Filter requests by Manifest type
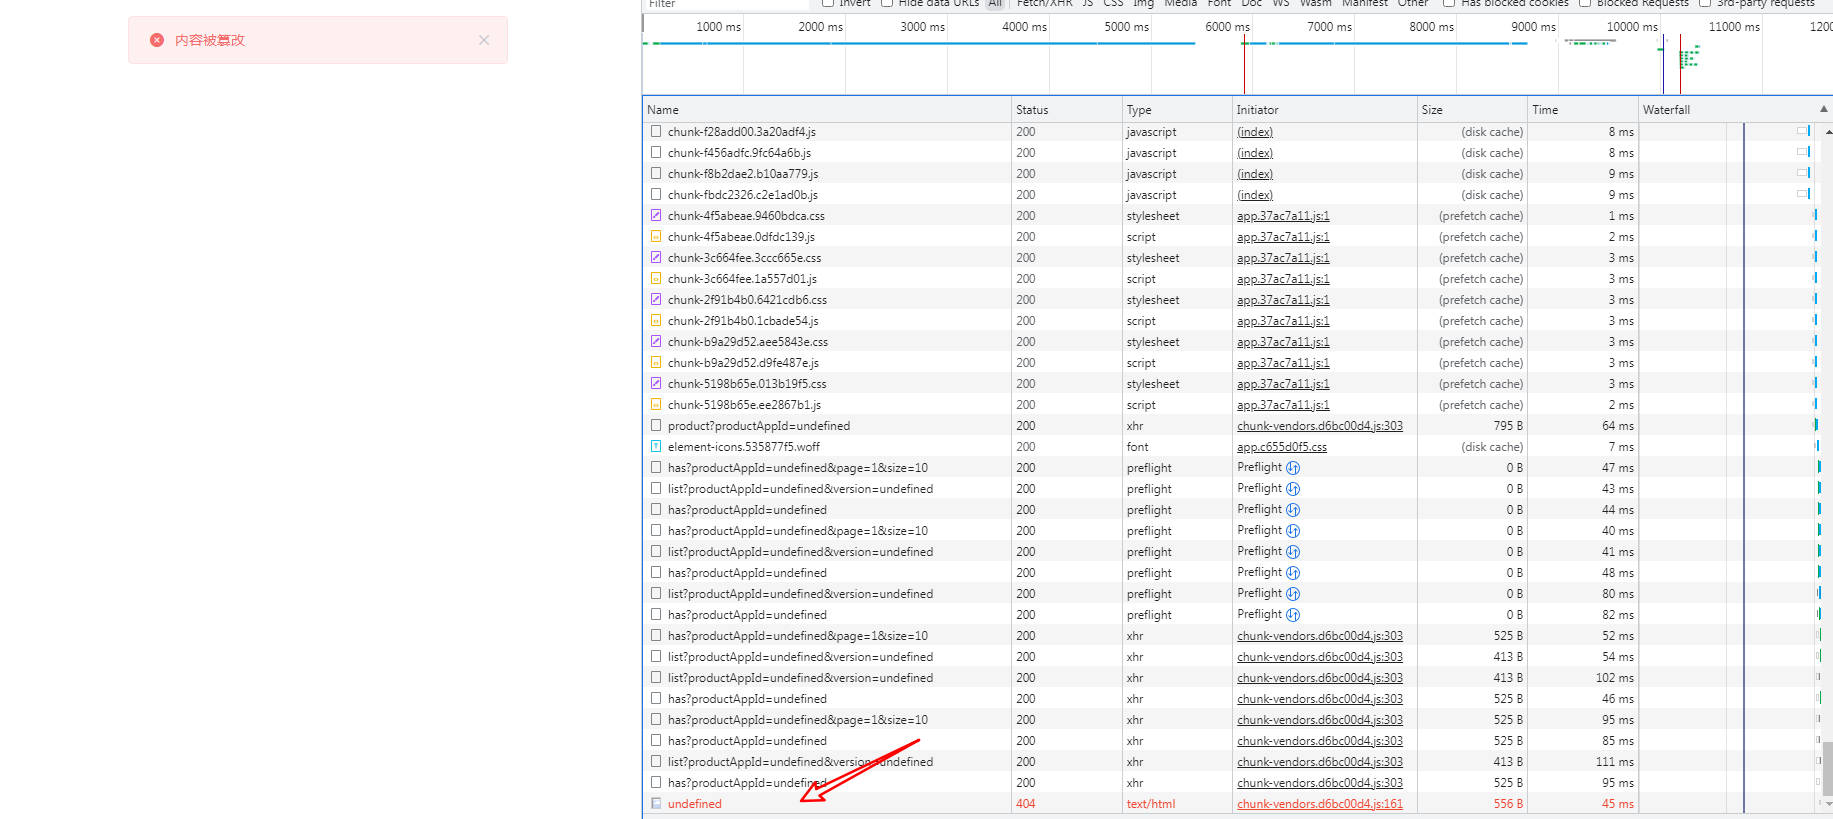Viewport: 1833px width, 819px height. (1365, 3)
